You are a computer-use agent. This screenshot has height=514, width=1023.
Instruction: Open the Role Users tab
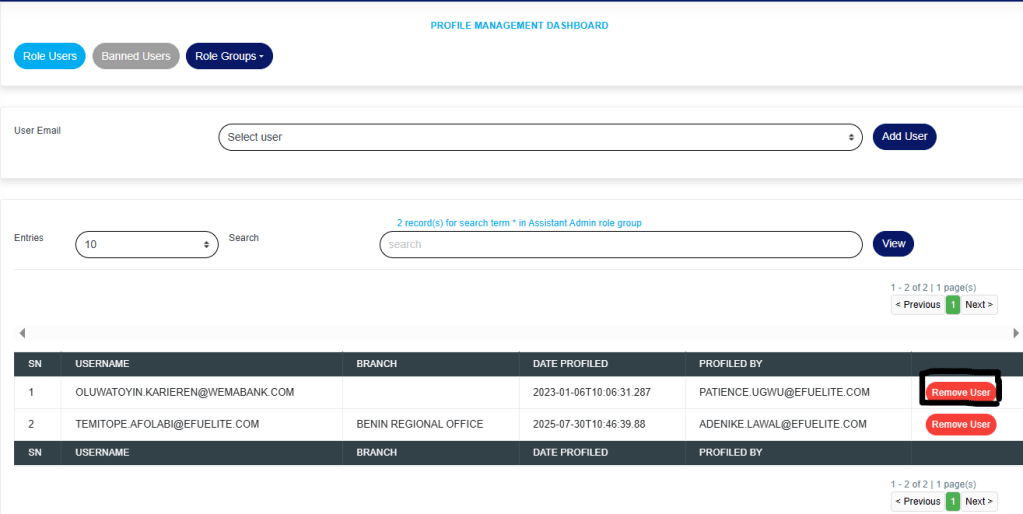(49, 56)
